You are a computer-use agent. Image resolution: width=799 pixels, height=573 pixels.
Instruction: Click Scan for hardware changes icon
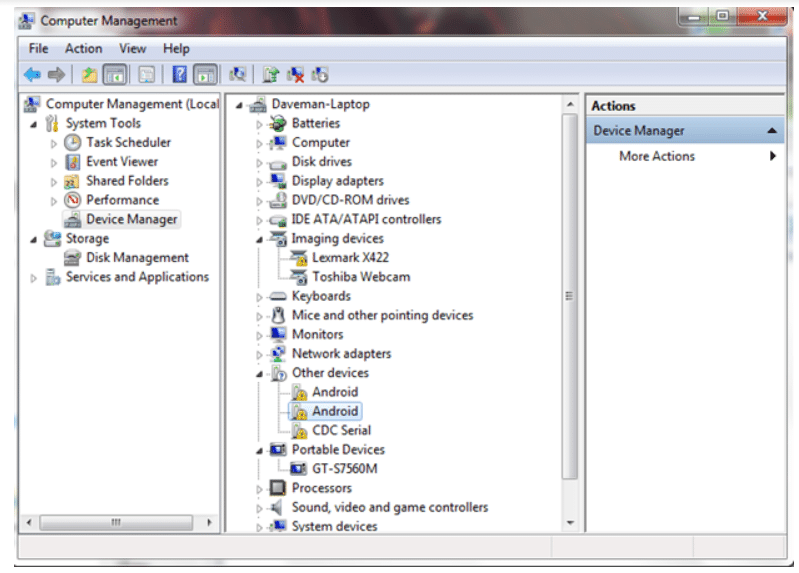pos(237,74)
